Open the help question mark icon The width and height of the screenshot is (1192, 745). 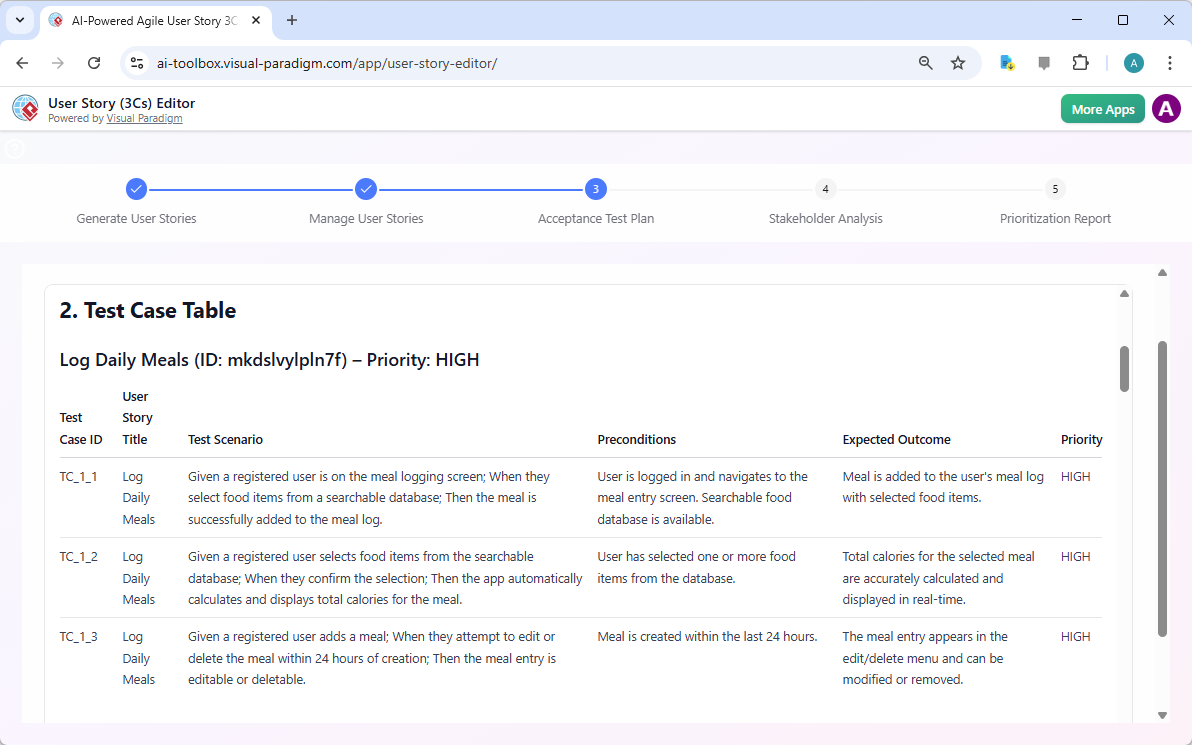click(14, 148)
